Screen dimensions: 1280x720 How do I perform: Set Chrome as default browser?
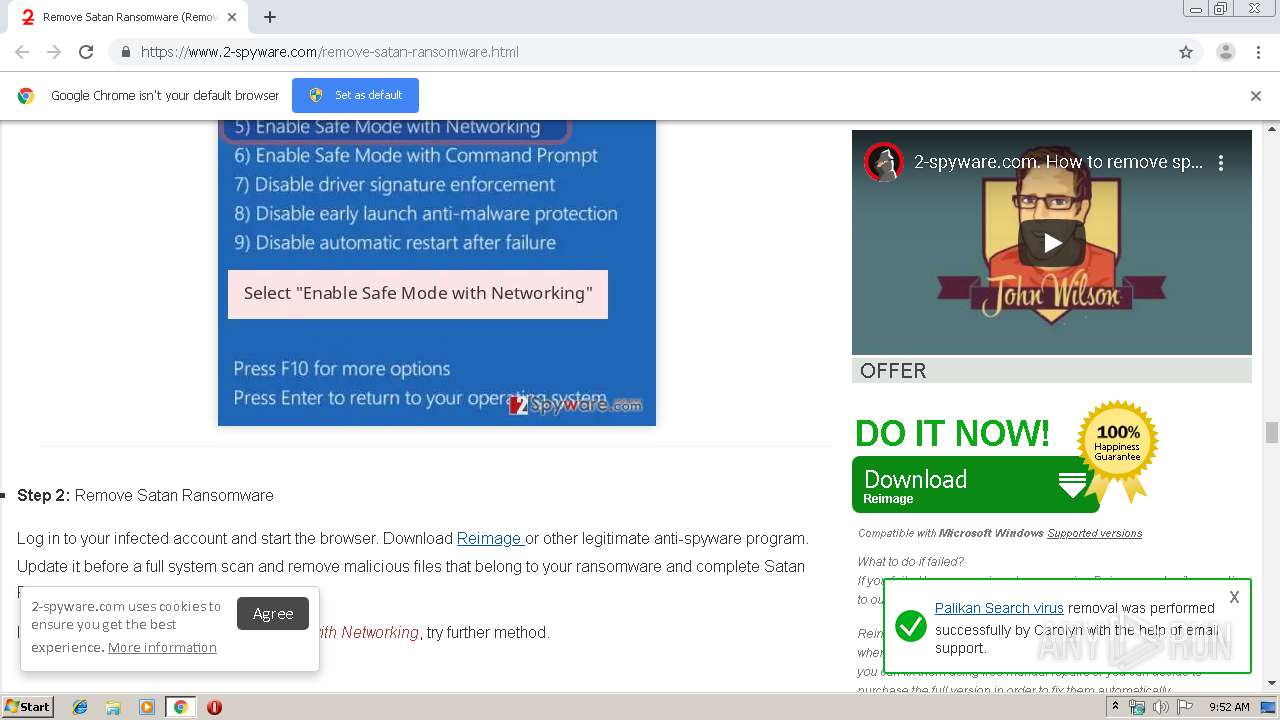(355, 95)
